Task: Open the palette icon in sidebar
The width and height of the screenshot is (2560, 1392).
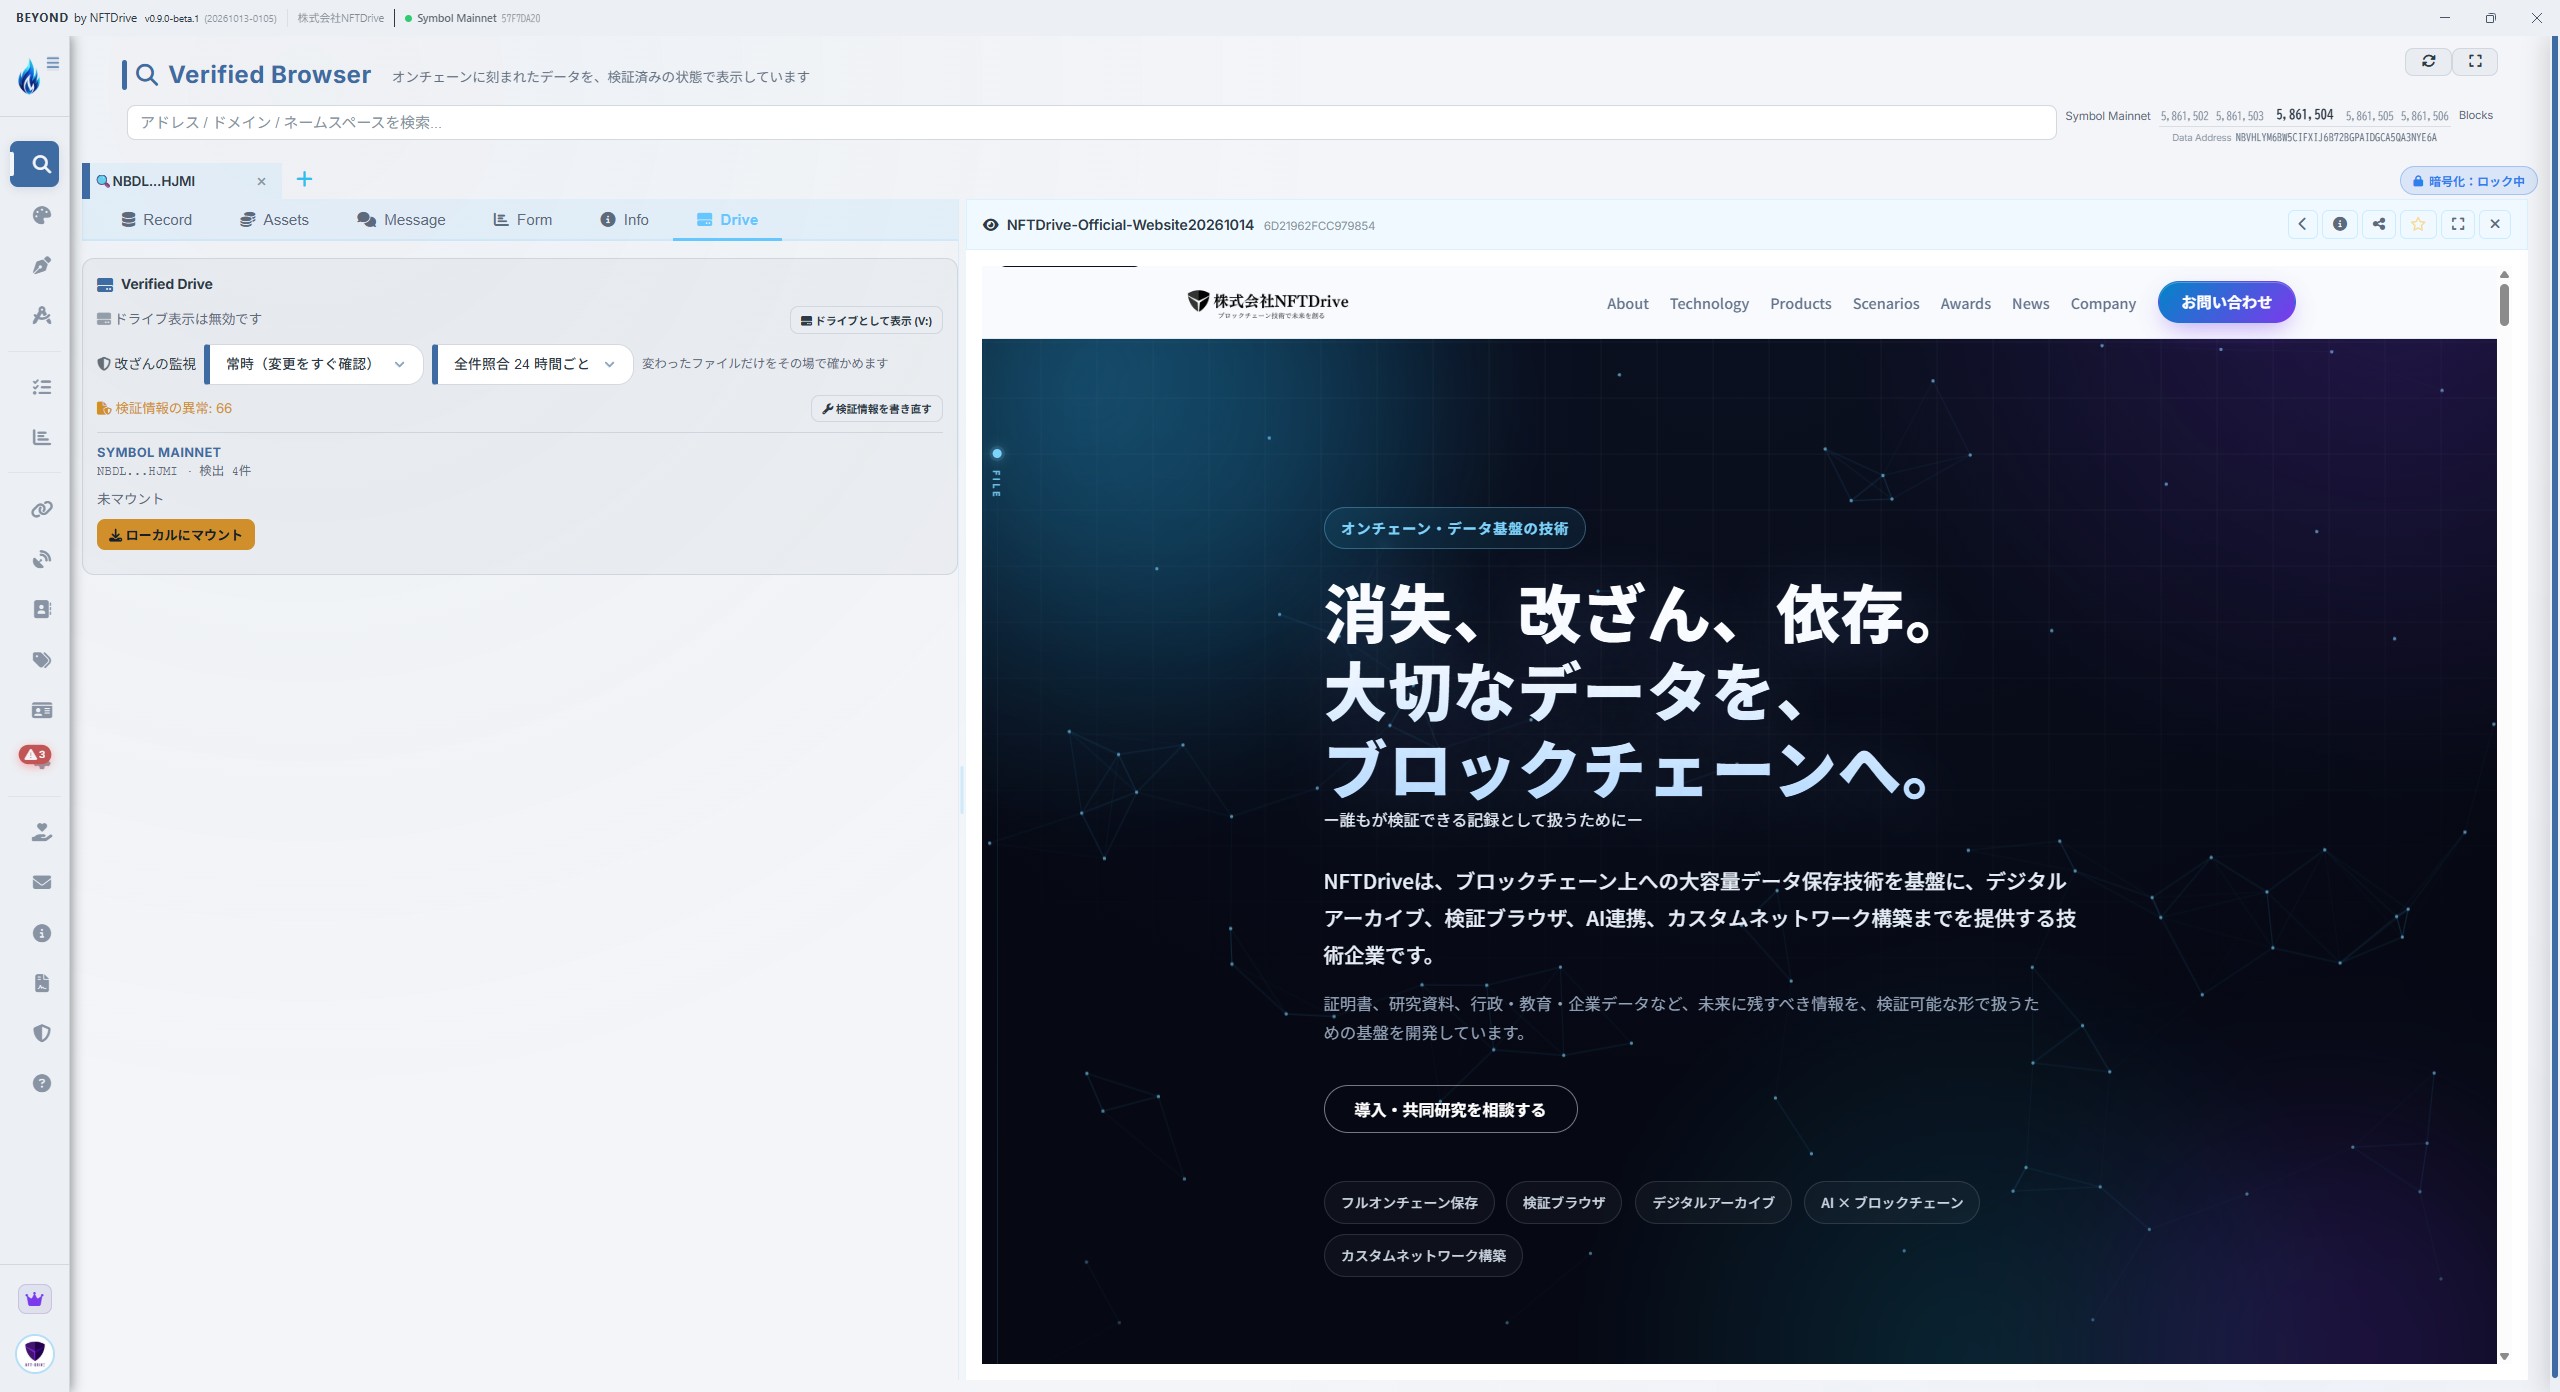Action: click(41, 215)
